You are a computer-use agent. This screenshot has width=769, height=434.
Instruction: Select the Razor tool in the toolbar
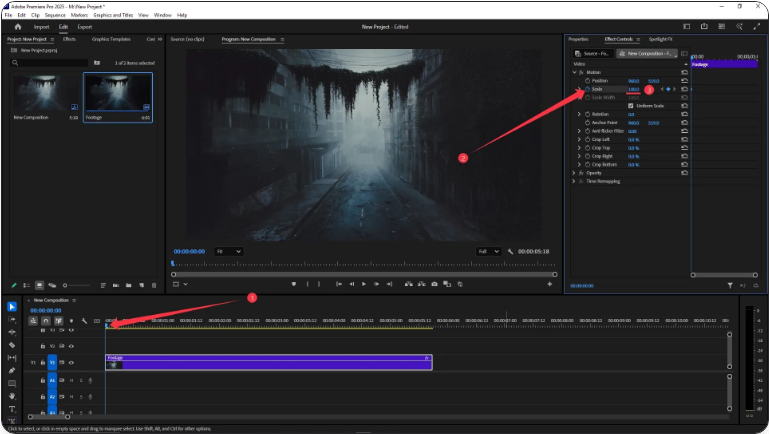(x=12, y=345)
